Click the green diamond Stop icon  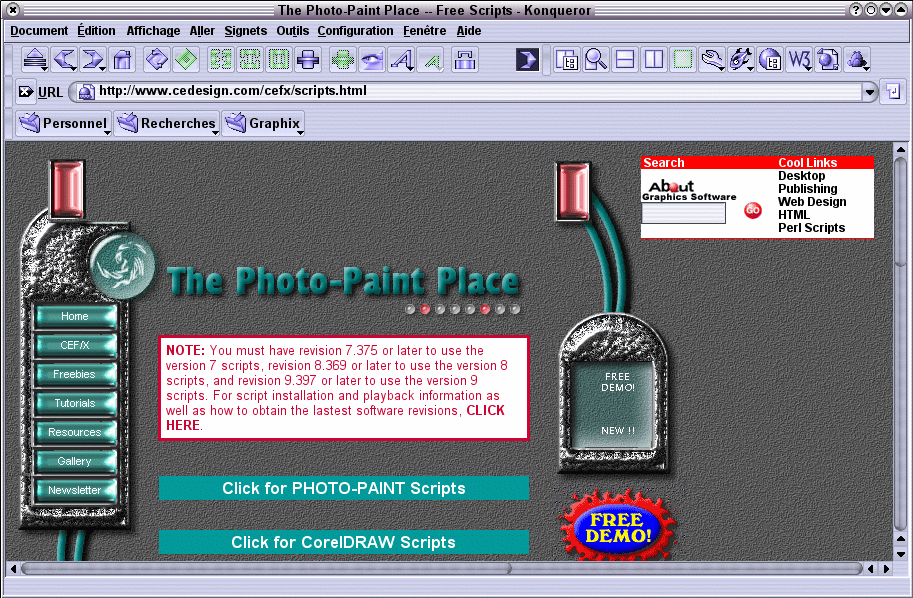point(186,59)
